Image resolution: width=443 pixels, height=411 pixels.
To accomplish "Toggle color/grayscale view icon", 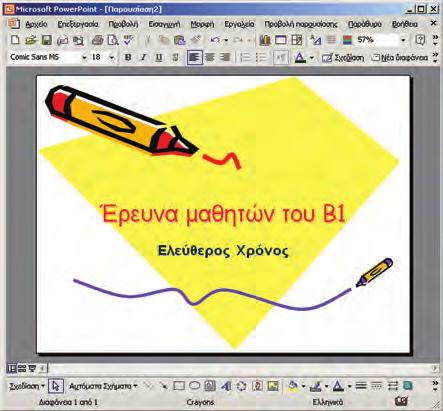I will (x=347, y=40).
